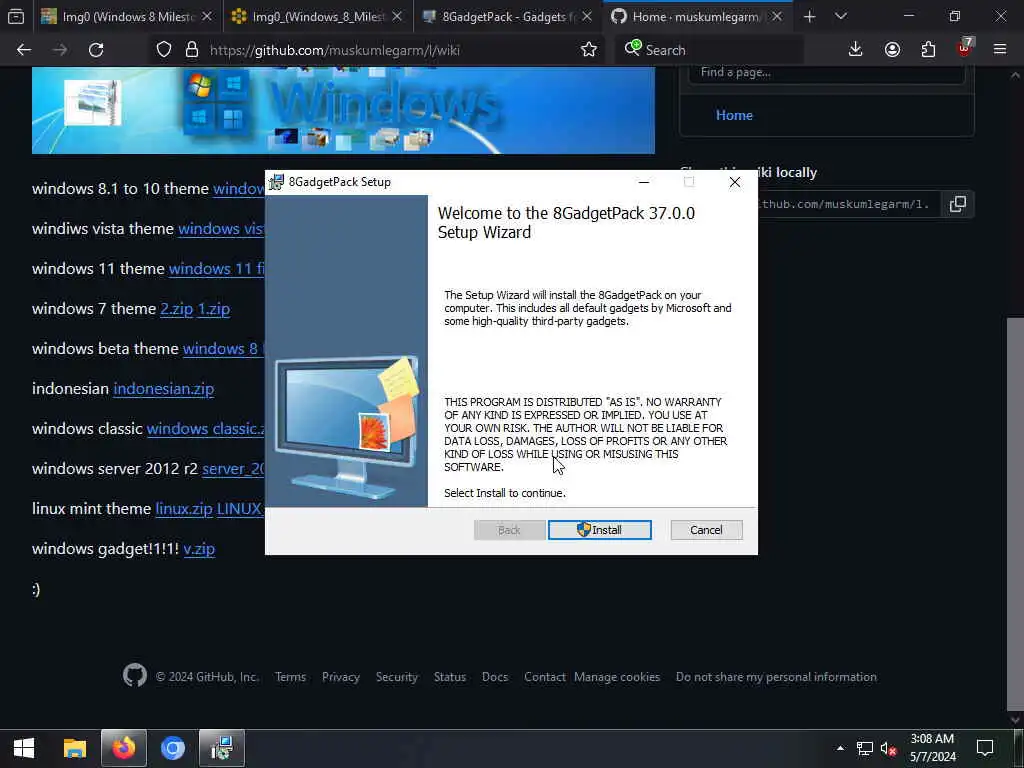Open Privacy footer link
Screen dimensions: 1024x768
(x=340, y=677)
